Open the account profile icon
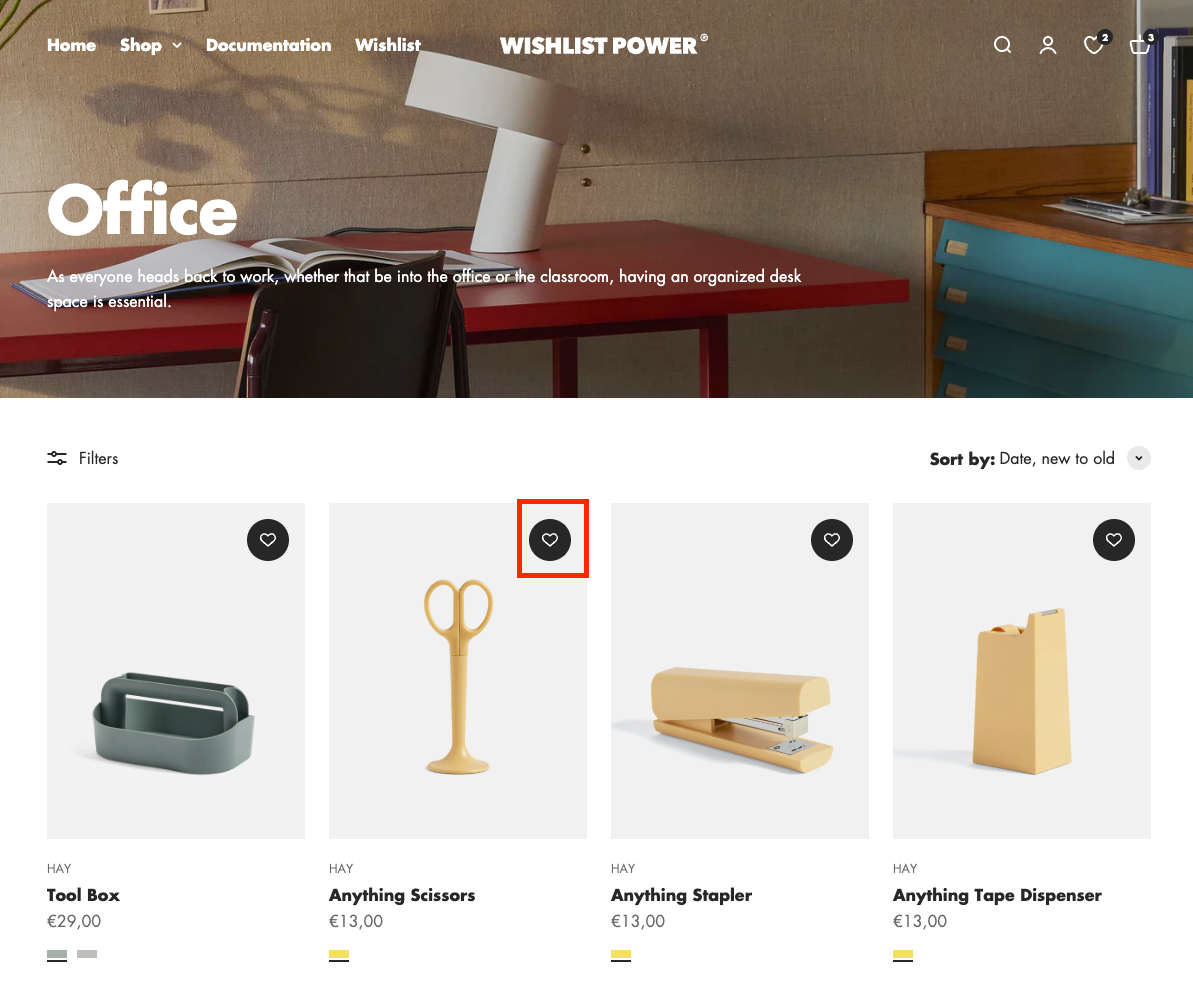 tap(1048, 45)
